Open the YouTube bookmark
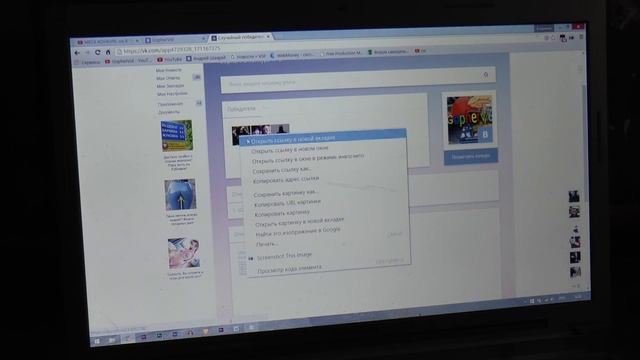Image resolution: width=640 pixels, height=360 pixels. coord(169,60)
